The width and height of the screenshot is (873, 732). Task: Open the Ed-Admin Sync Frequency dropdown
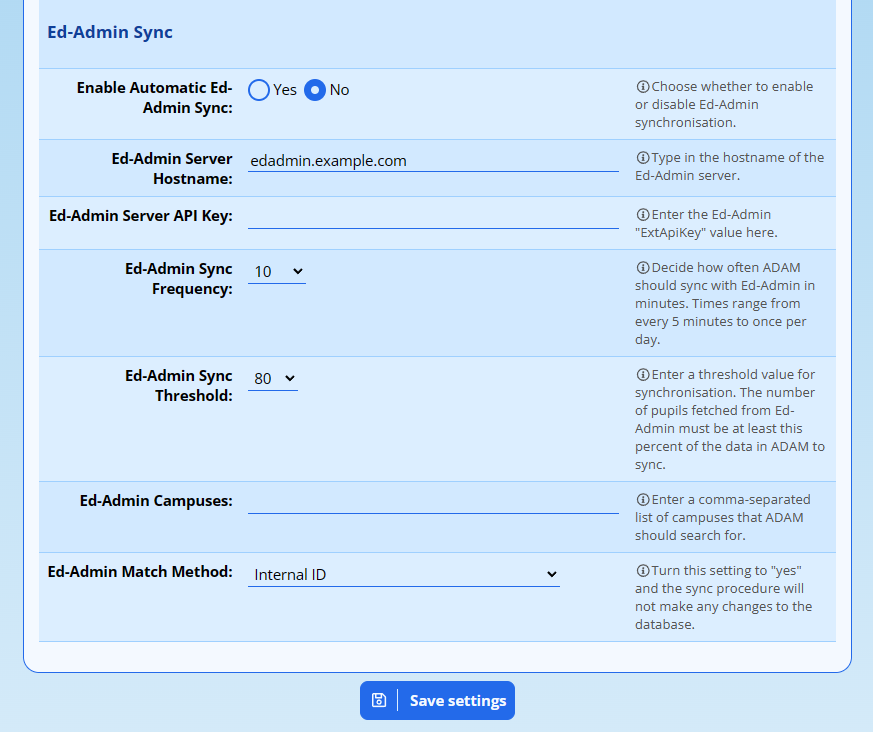click(x=277, y=272)
